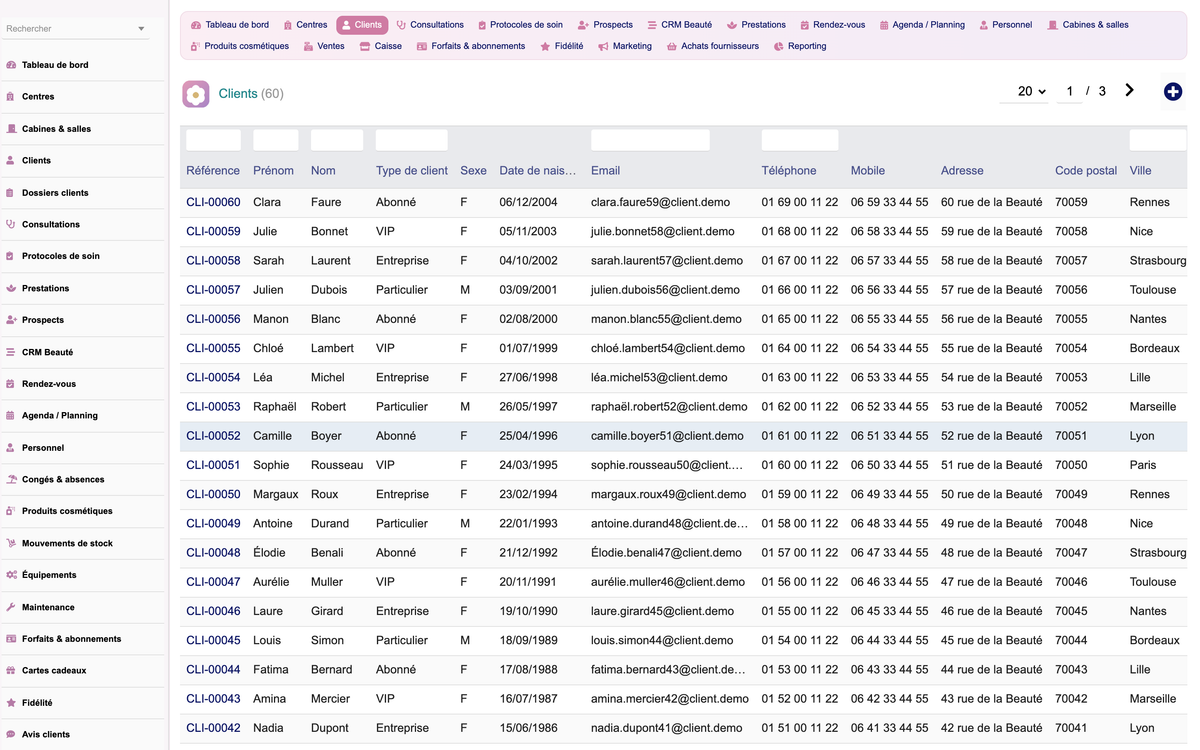
Task: Open client reference CLI-00052
Action: click(213, 436)
